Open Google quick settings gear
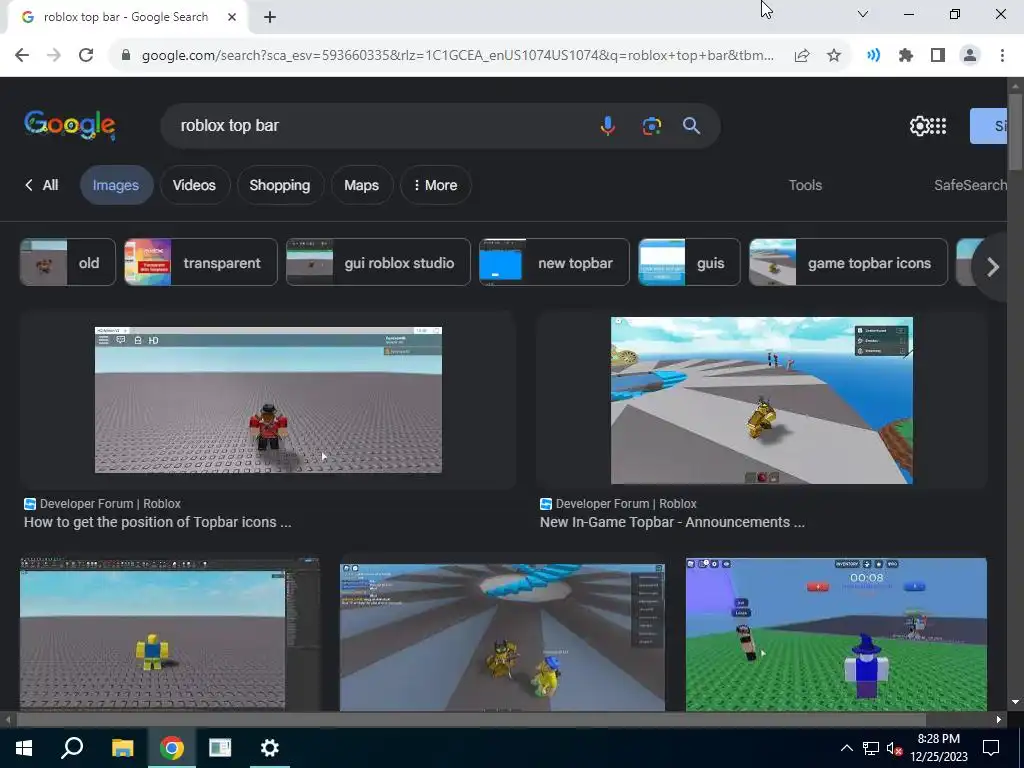The image size is (1024, 768). click(x=919, y=125)
